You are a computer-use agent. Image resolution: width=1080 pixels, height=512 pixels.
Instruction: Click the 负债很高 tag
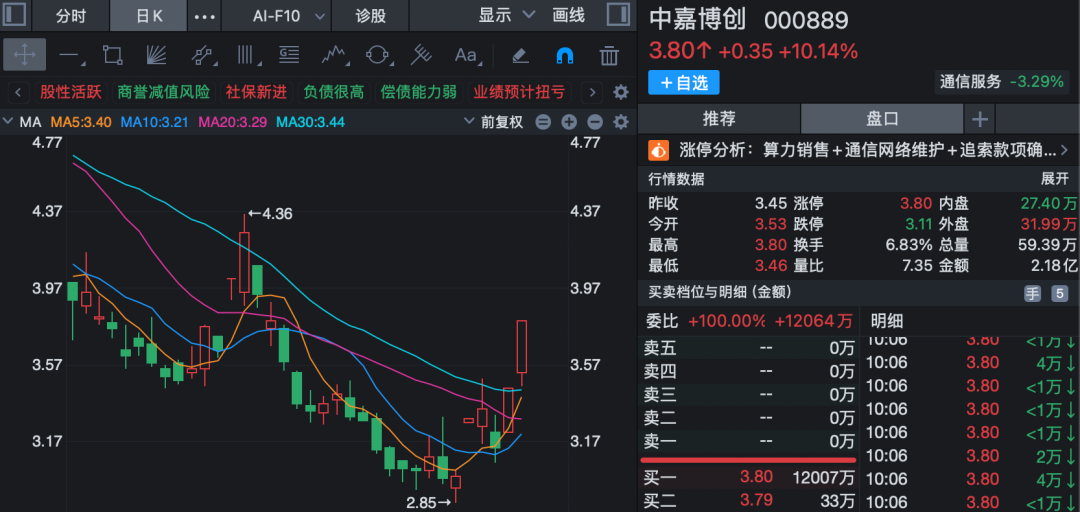point(333,92)
